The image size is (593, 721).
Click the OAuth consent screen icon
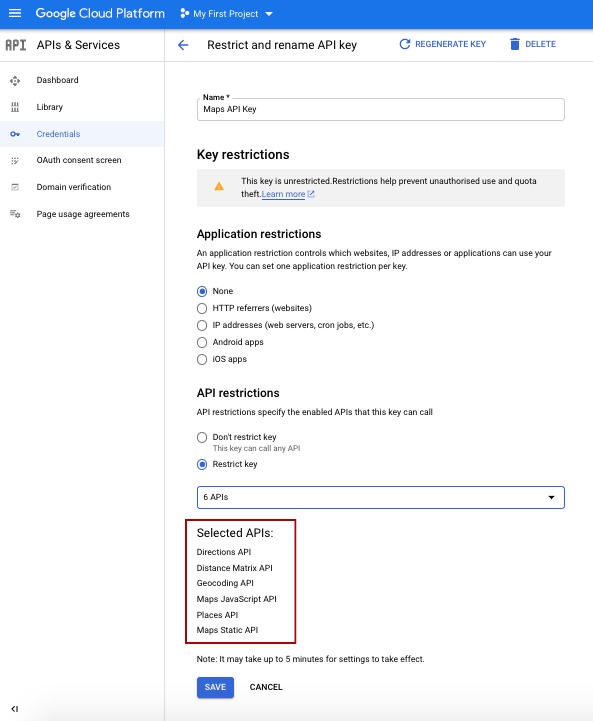pyautogui.click(x=15, y=160)
